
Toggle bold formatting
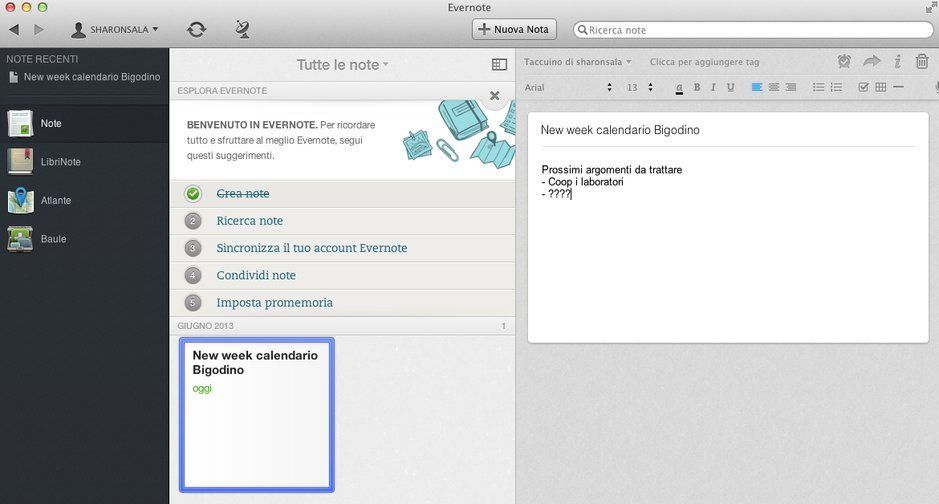pos(697,87)
